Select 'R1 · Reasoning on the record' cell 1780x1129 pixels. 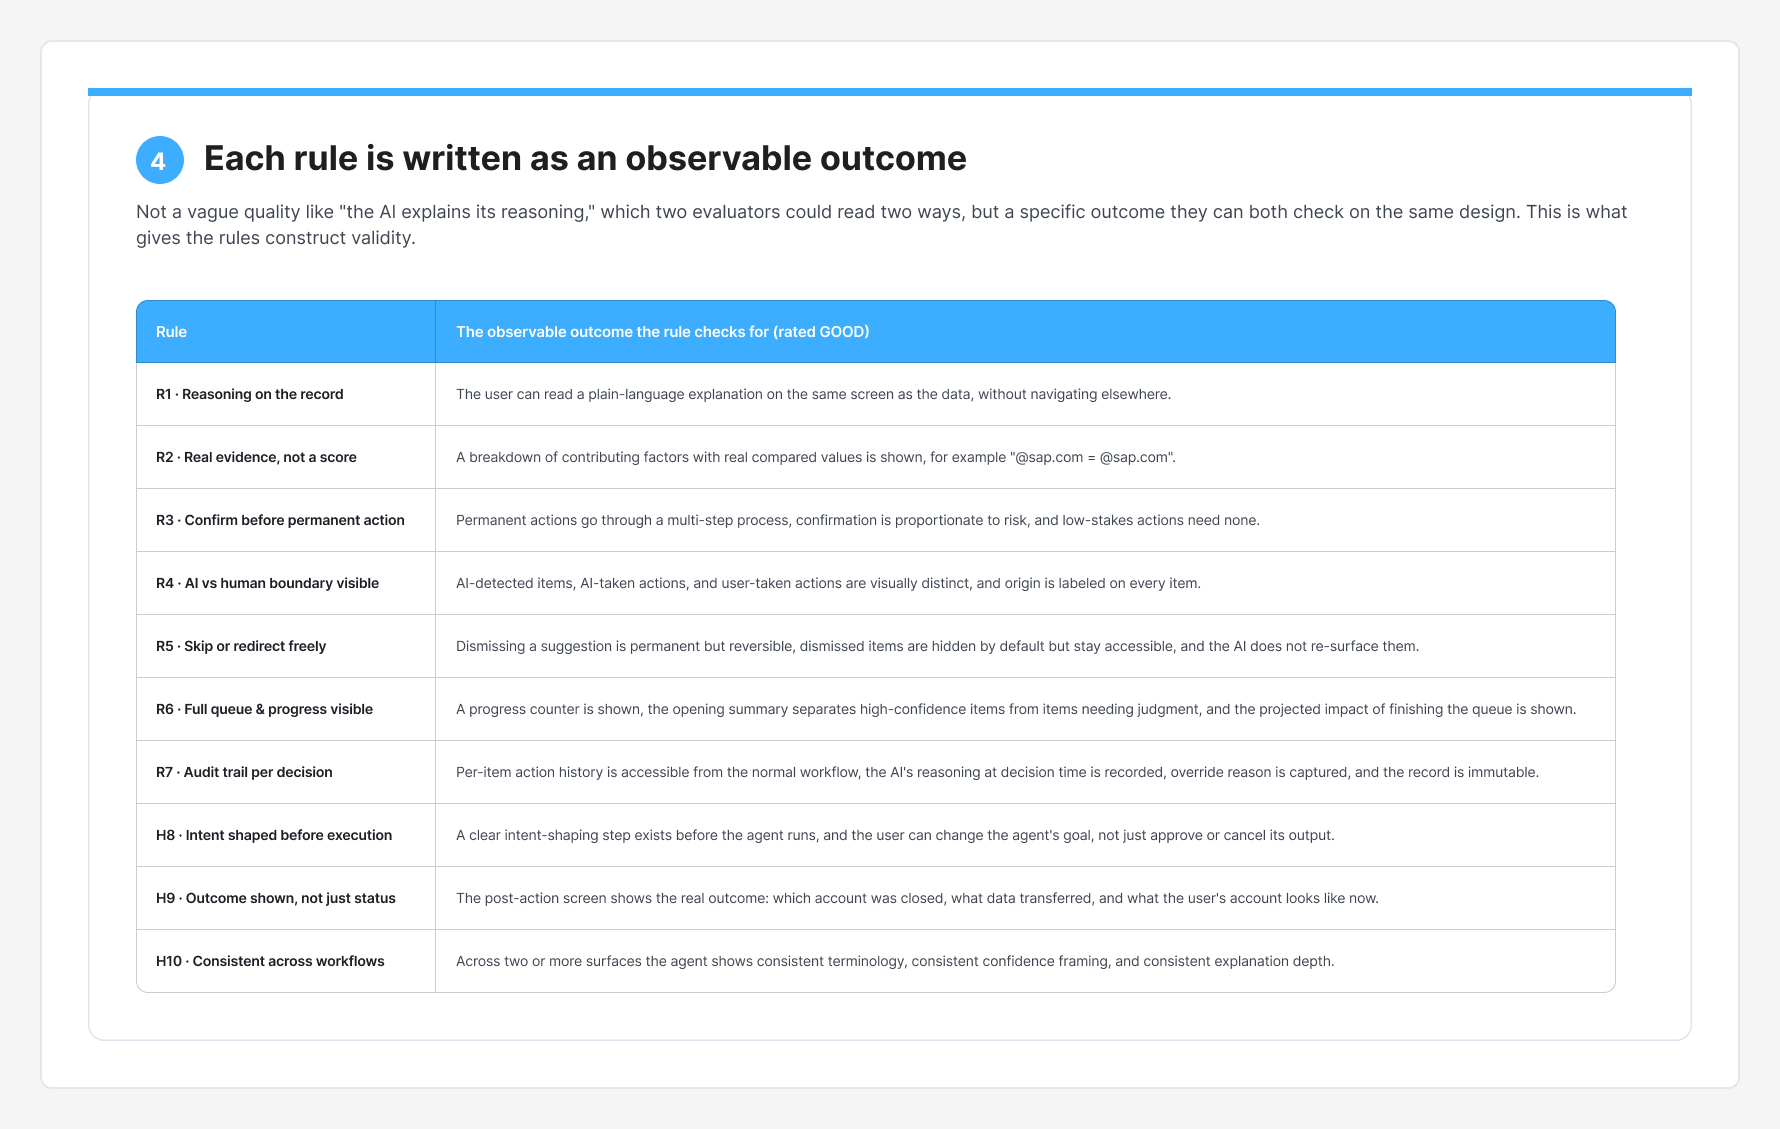(x=286, y=394)
